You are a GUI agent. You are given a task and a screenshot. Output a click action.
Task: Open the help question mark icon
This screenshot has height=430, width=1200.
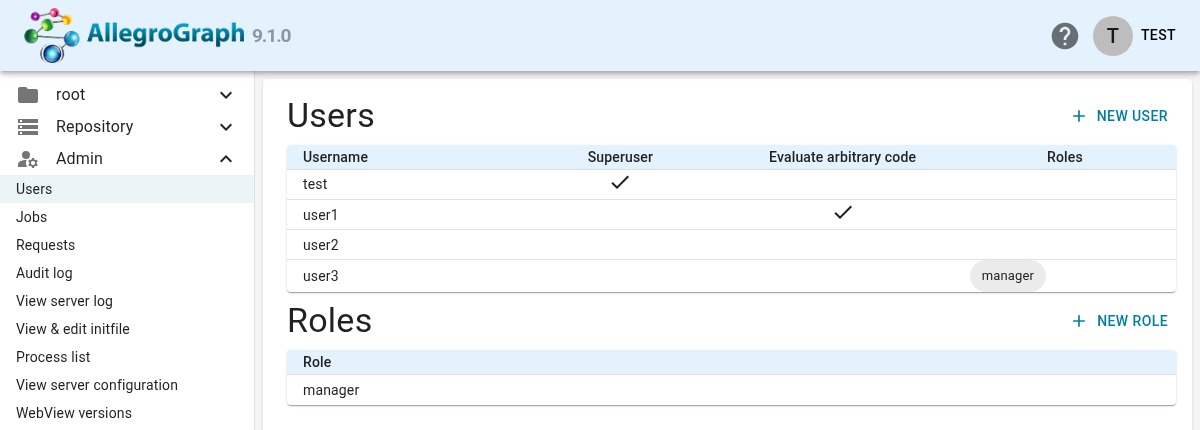point(1065,35)
